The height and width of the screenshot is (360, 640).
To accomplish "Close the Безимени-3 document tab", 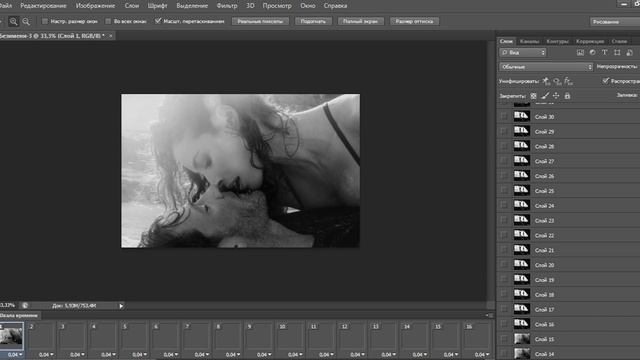I will tap(111, 36).
